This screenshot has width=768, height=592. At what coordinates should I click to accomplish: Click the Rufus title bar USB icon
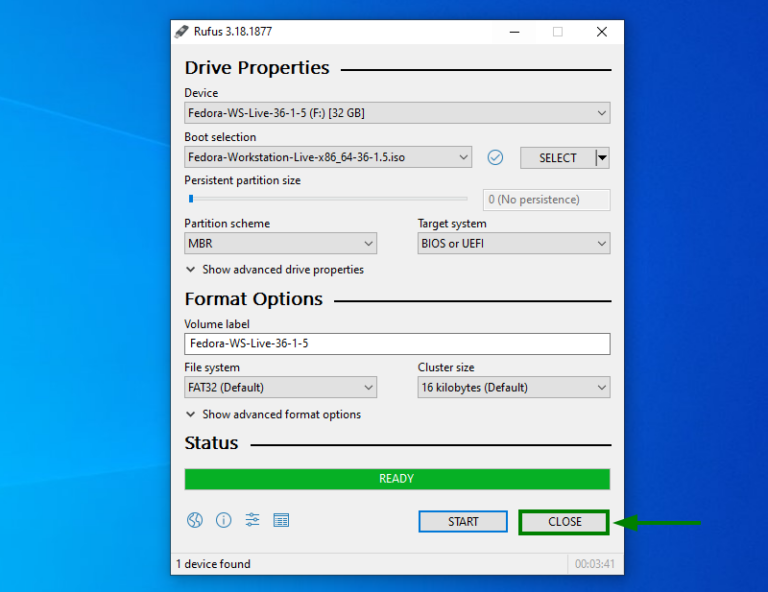tap(181, 31)
